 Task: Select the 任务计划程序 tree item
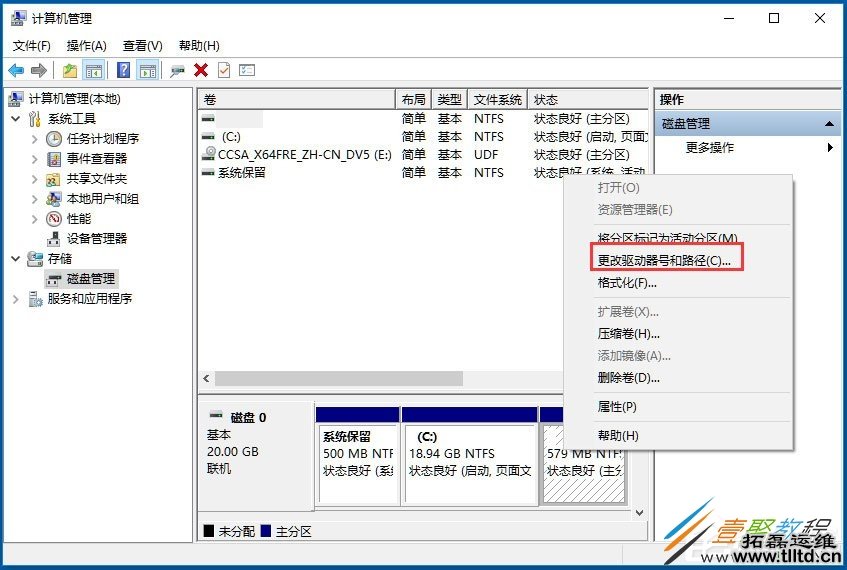pos(103,139)
